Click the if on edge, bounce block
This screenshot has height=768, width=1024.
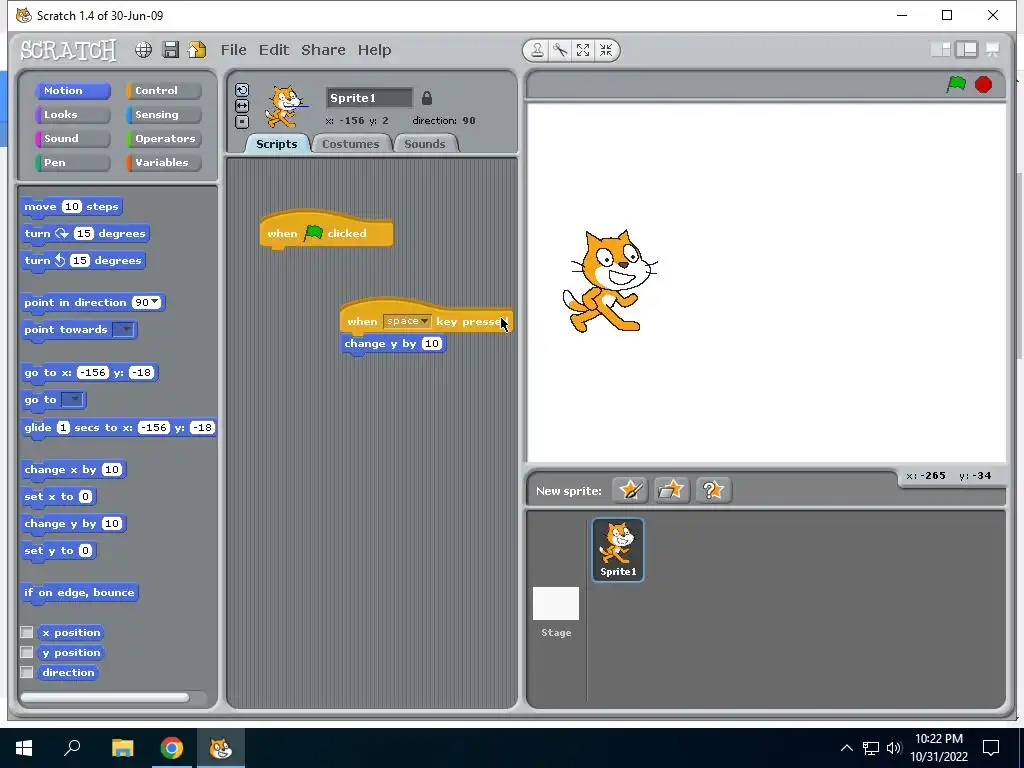(x=79, y=593)
